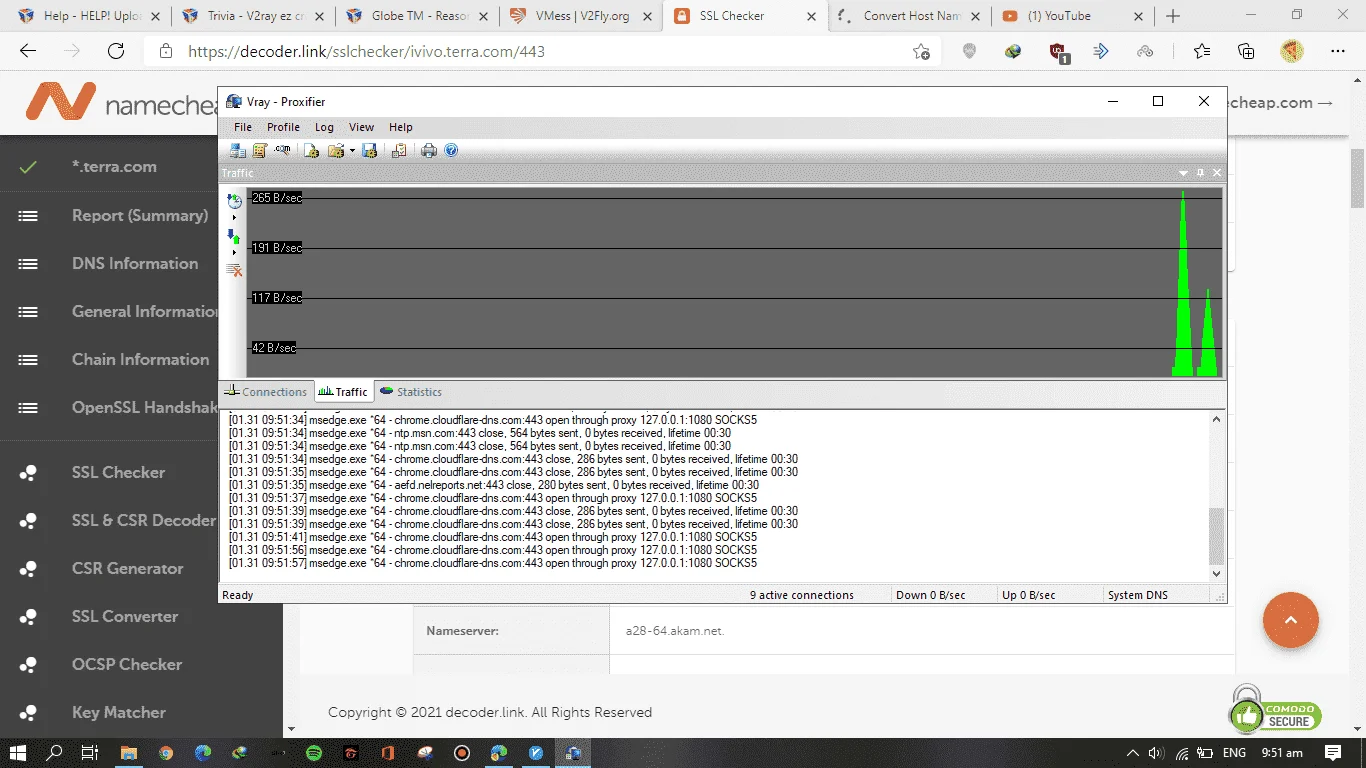Click the clear traffic red X icon
Screen dimensions: 1366x768
(x=234, y=271)
